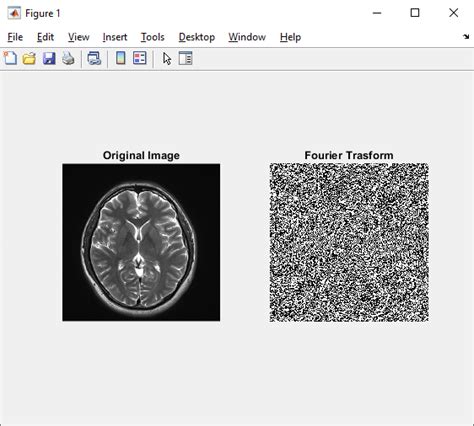474x426 pixels.
Task: Click the New Figure toolbar icon
Action: pyautogui.click(x=10, y=58)
